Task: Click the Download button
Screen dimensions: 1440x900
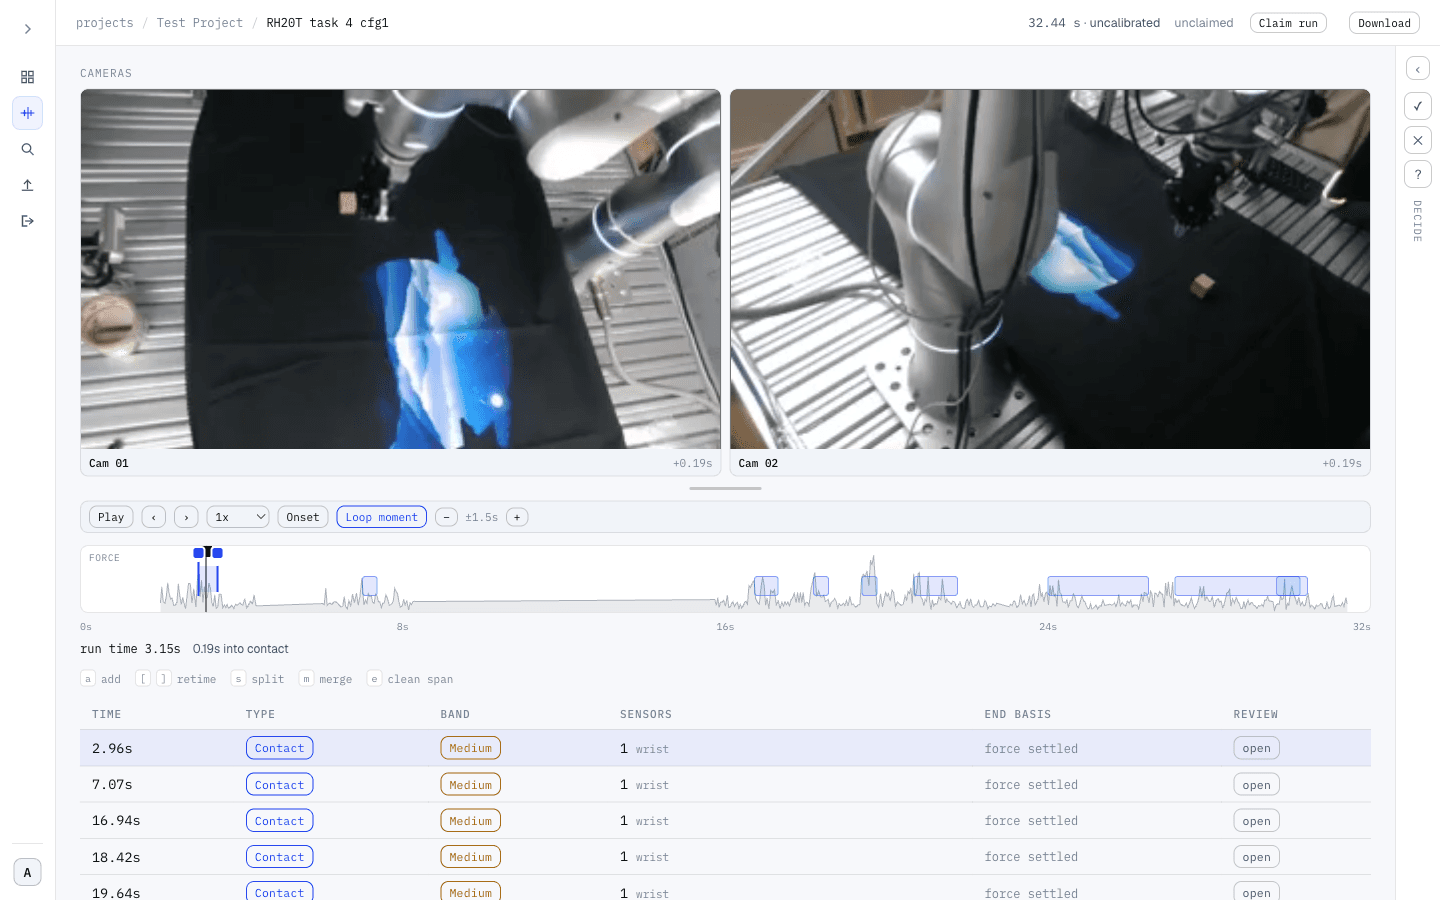Action: (1384, 23)
